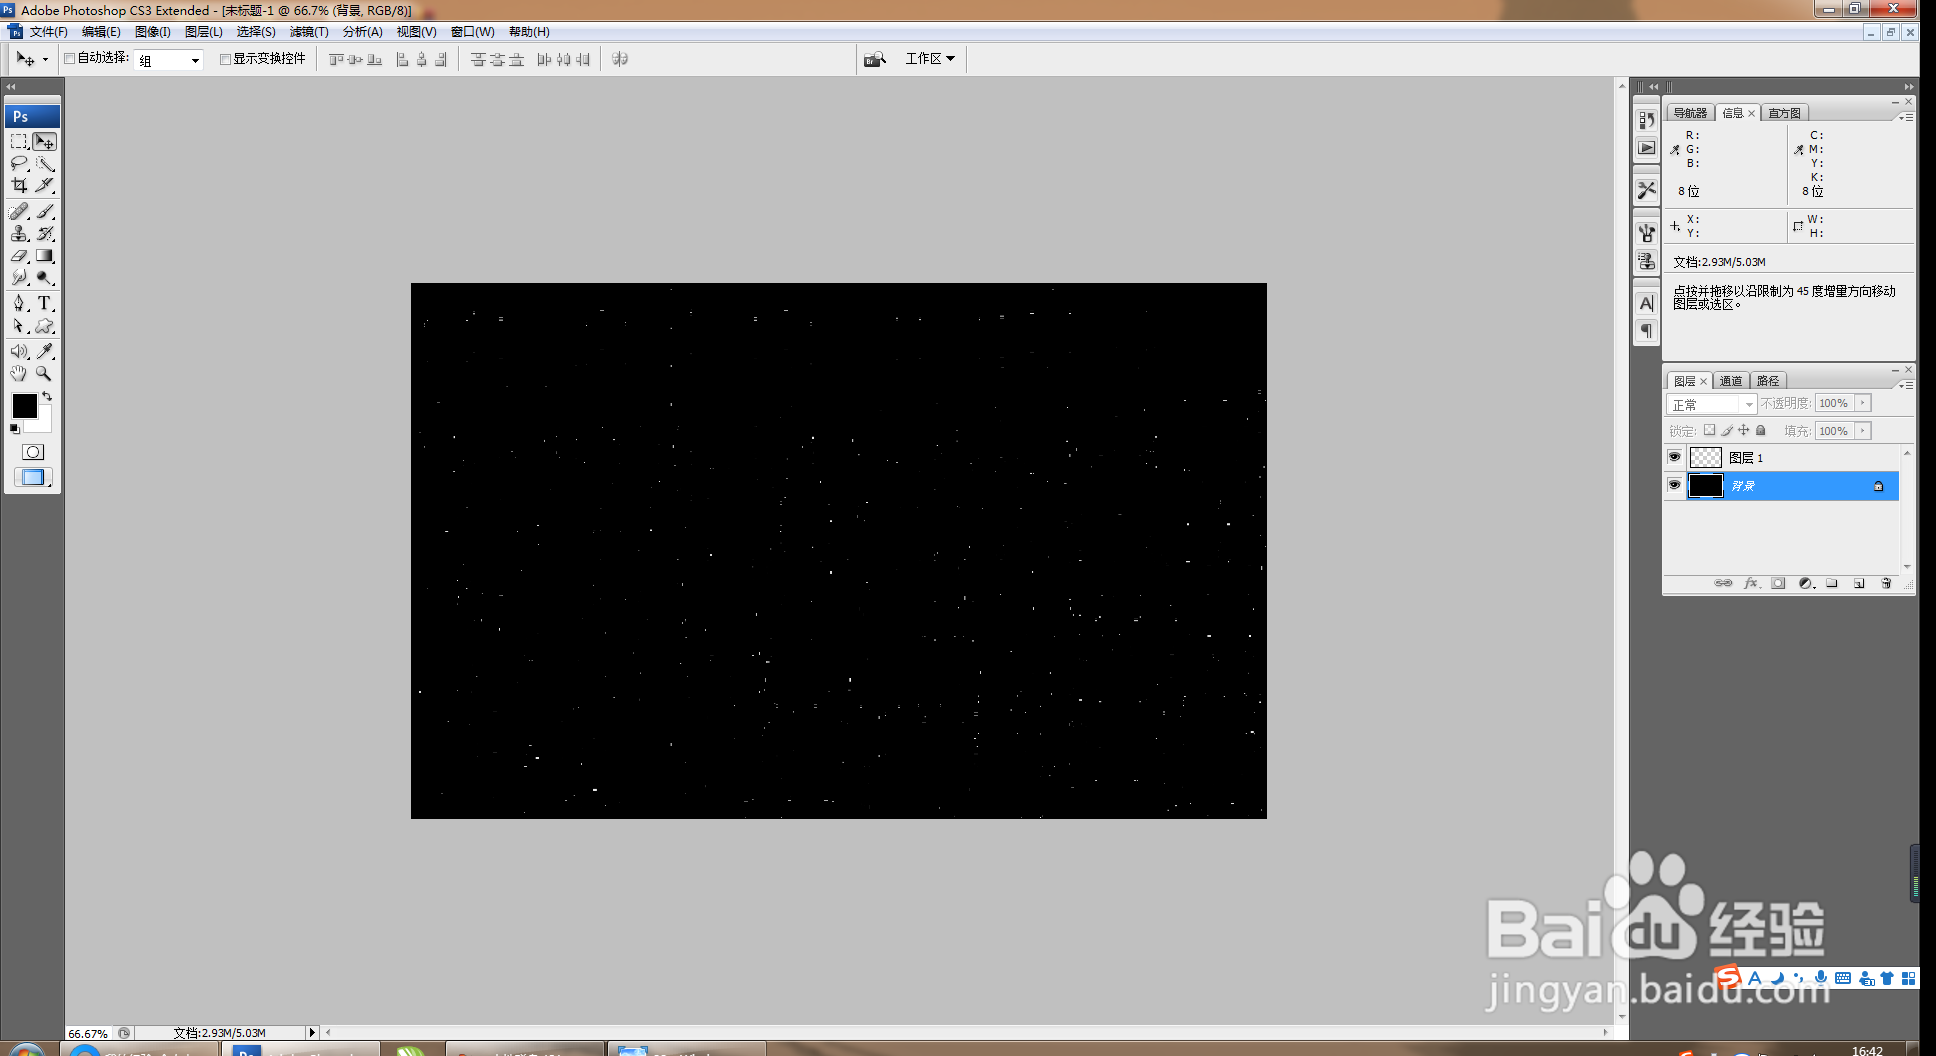Click the background color swatch
1936x1056 pixels.
42,422
